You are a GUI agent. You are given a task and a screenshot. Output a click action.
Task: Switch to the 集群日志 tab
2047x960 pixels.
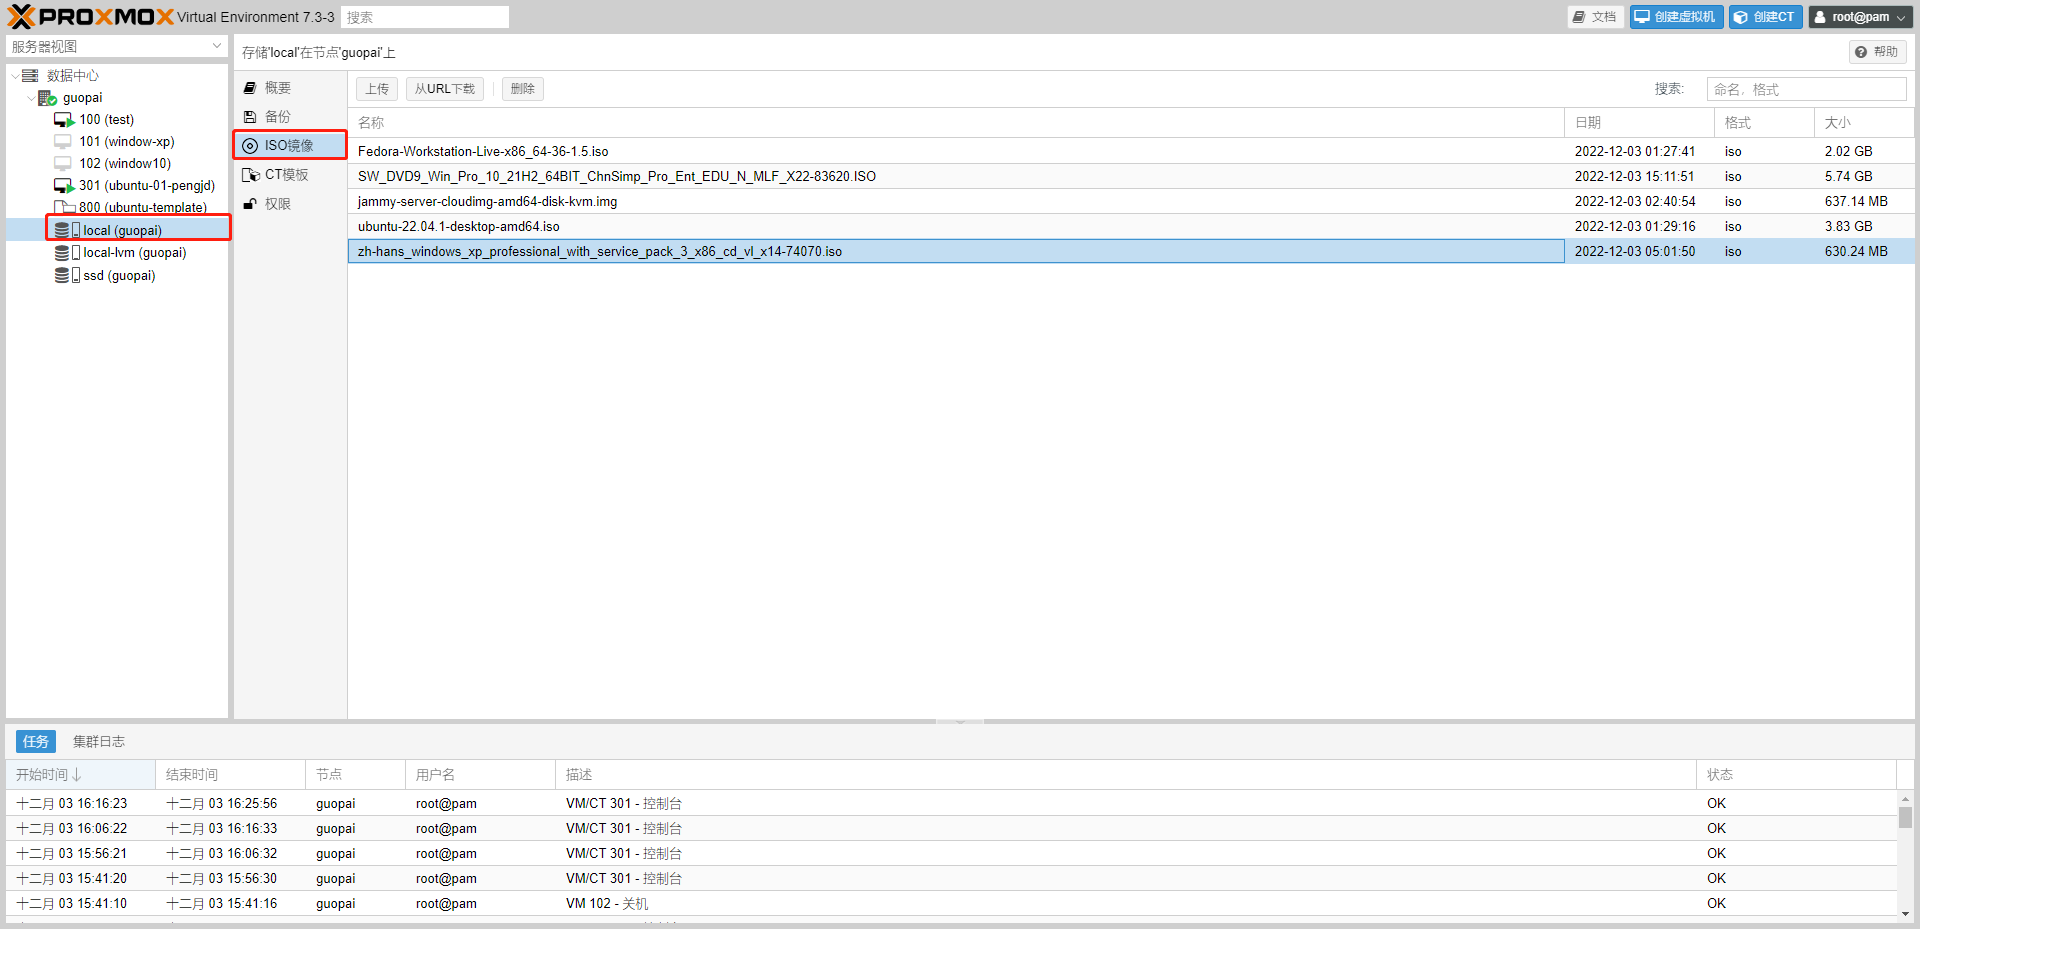[x=98, y=742]
